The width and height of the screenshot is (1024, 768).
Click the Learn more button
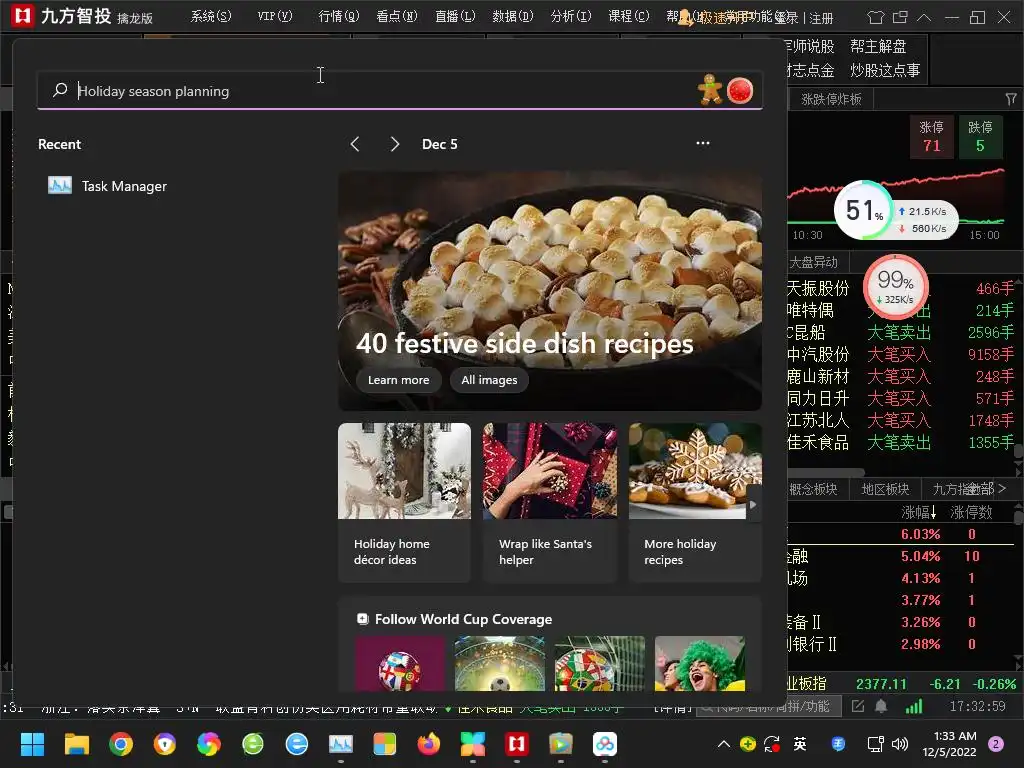[398, 380]
